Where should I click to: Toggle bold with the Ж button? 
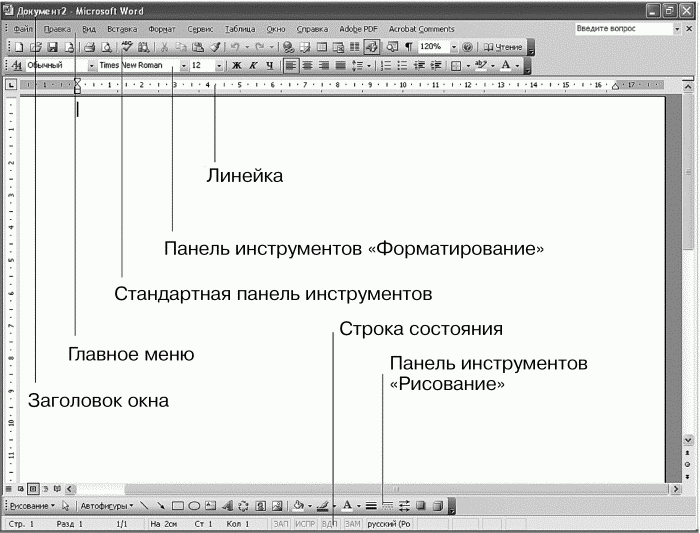pos(237,66)
